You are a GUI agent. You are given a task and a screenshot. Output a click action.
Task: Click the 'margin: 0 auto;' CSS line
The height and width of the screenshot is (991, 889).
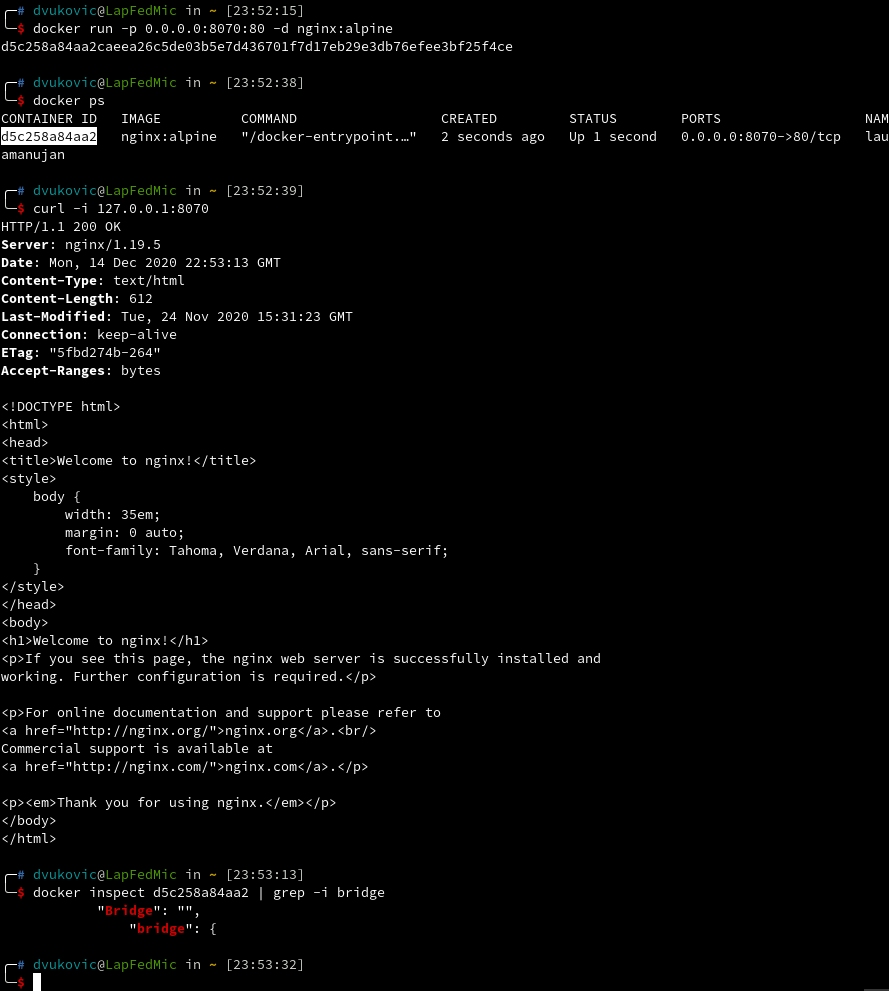tap(124, 533)
